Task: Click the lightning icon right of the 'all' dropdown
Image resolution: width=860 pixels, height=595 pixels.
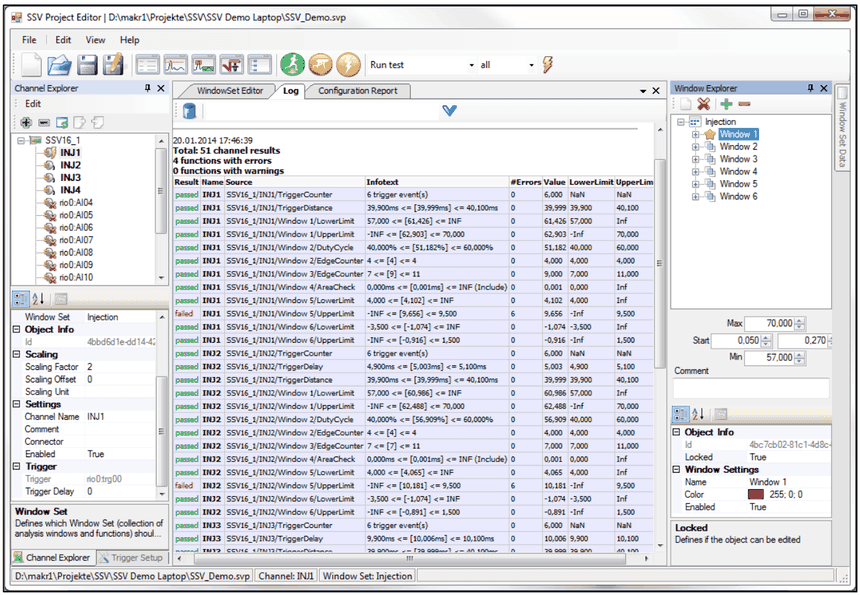Action: tap(547, 64)
